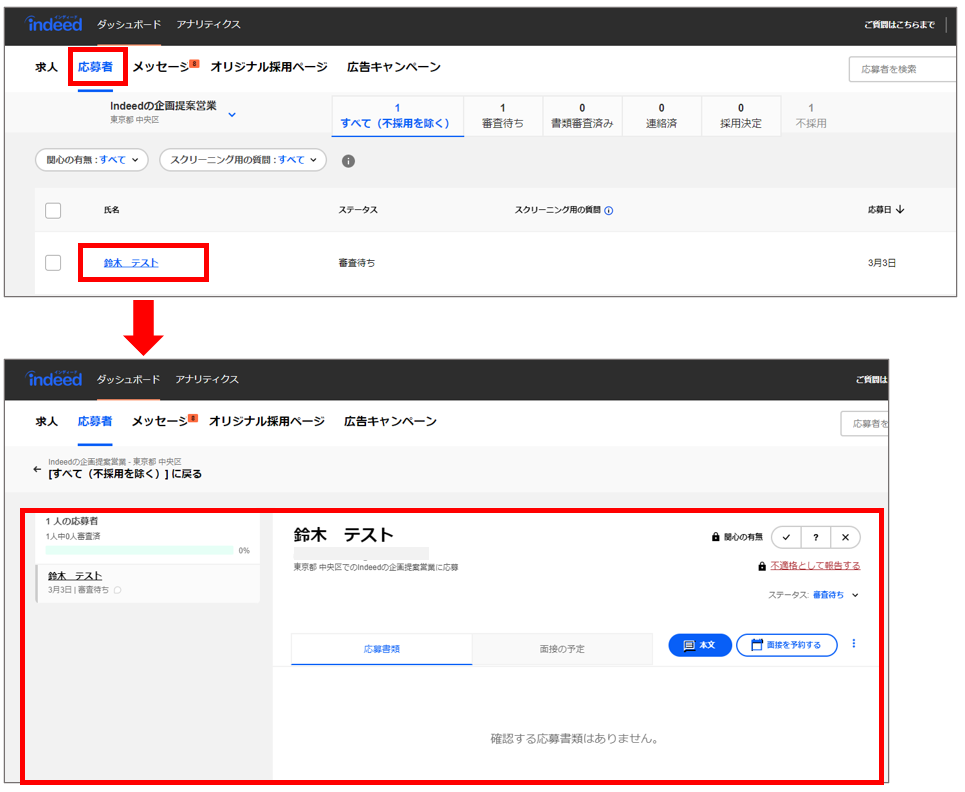965x792 pixels.
Task: Select 鈴木 テスト in the applicant sidebar list
Action: [75, 576]
